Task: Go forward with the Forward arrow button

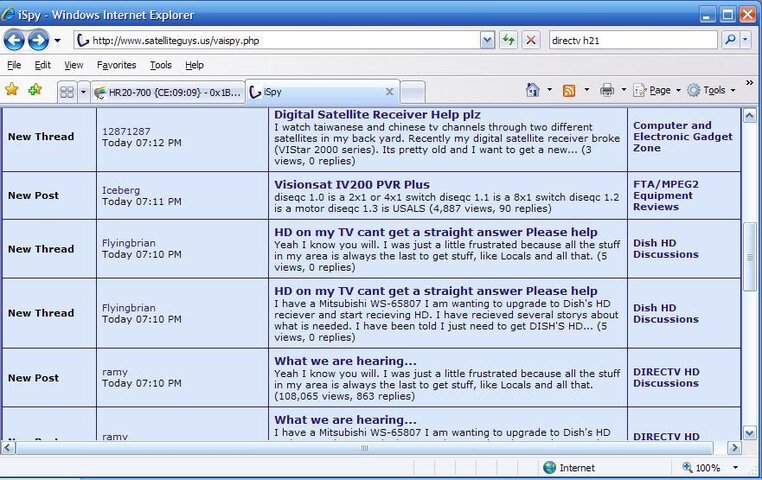Action: click(x=38, y=40)
